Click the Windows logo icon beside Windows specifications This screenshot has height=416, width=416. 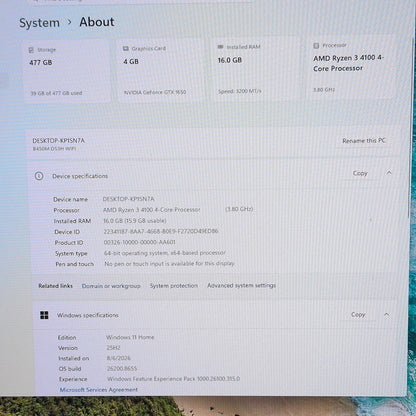coord(44,315)
